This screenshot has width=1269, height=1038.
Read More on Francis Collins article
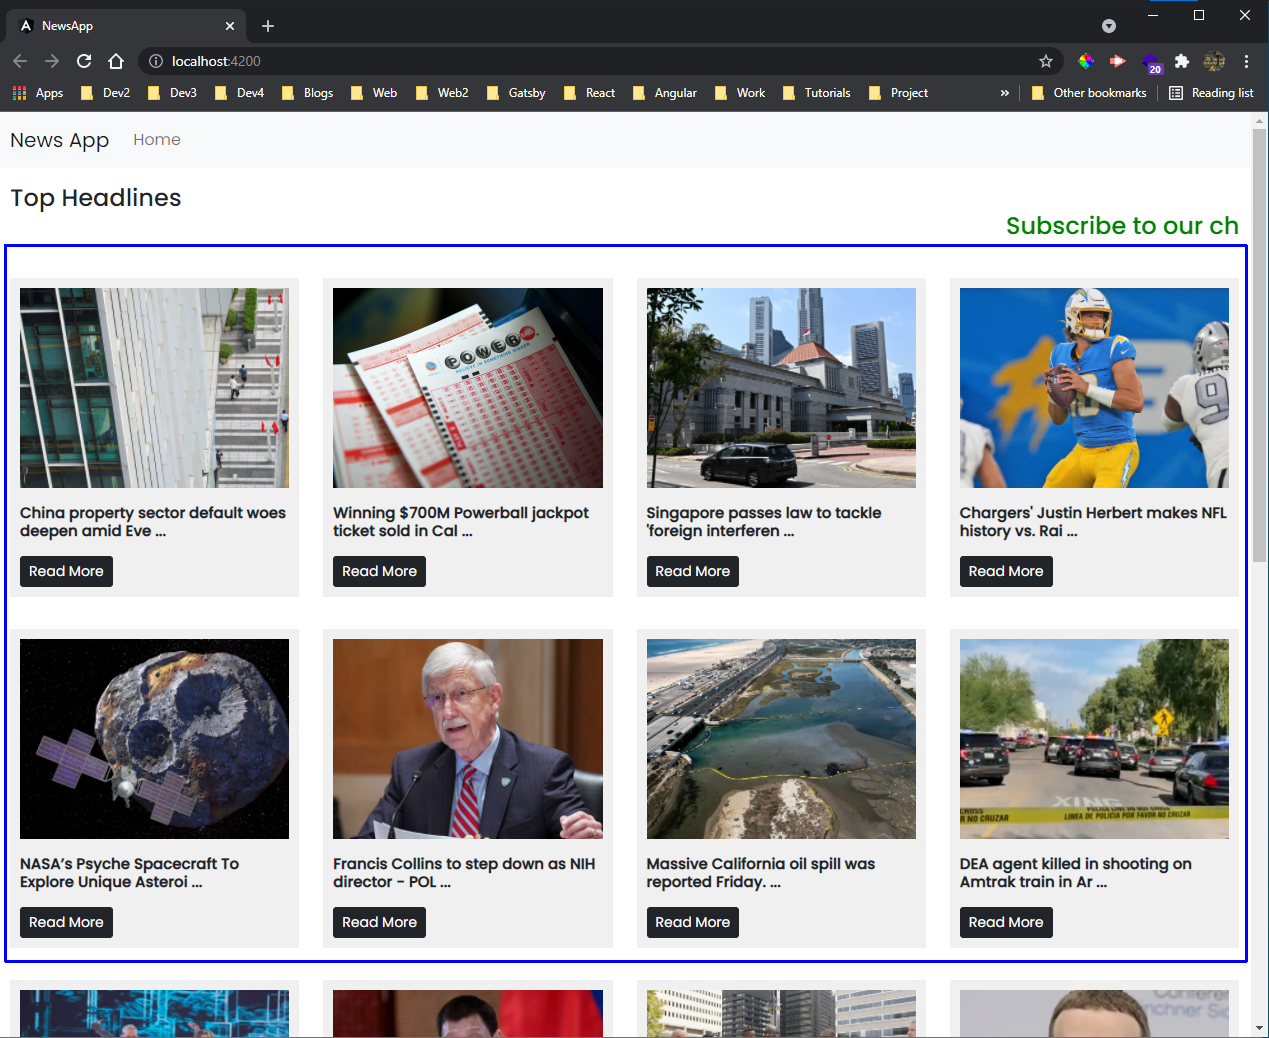379,922
